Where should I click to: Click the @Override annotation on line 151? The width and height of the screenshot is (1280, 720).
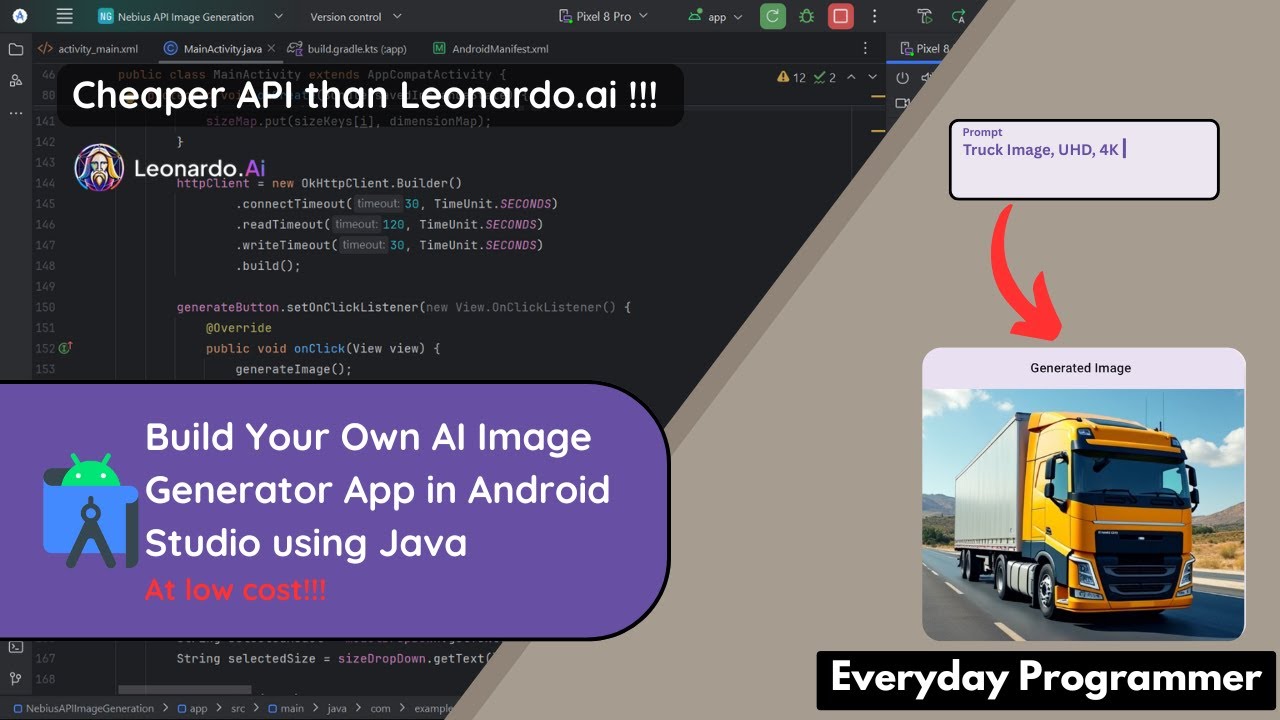coord(238,328)
